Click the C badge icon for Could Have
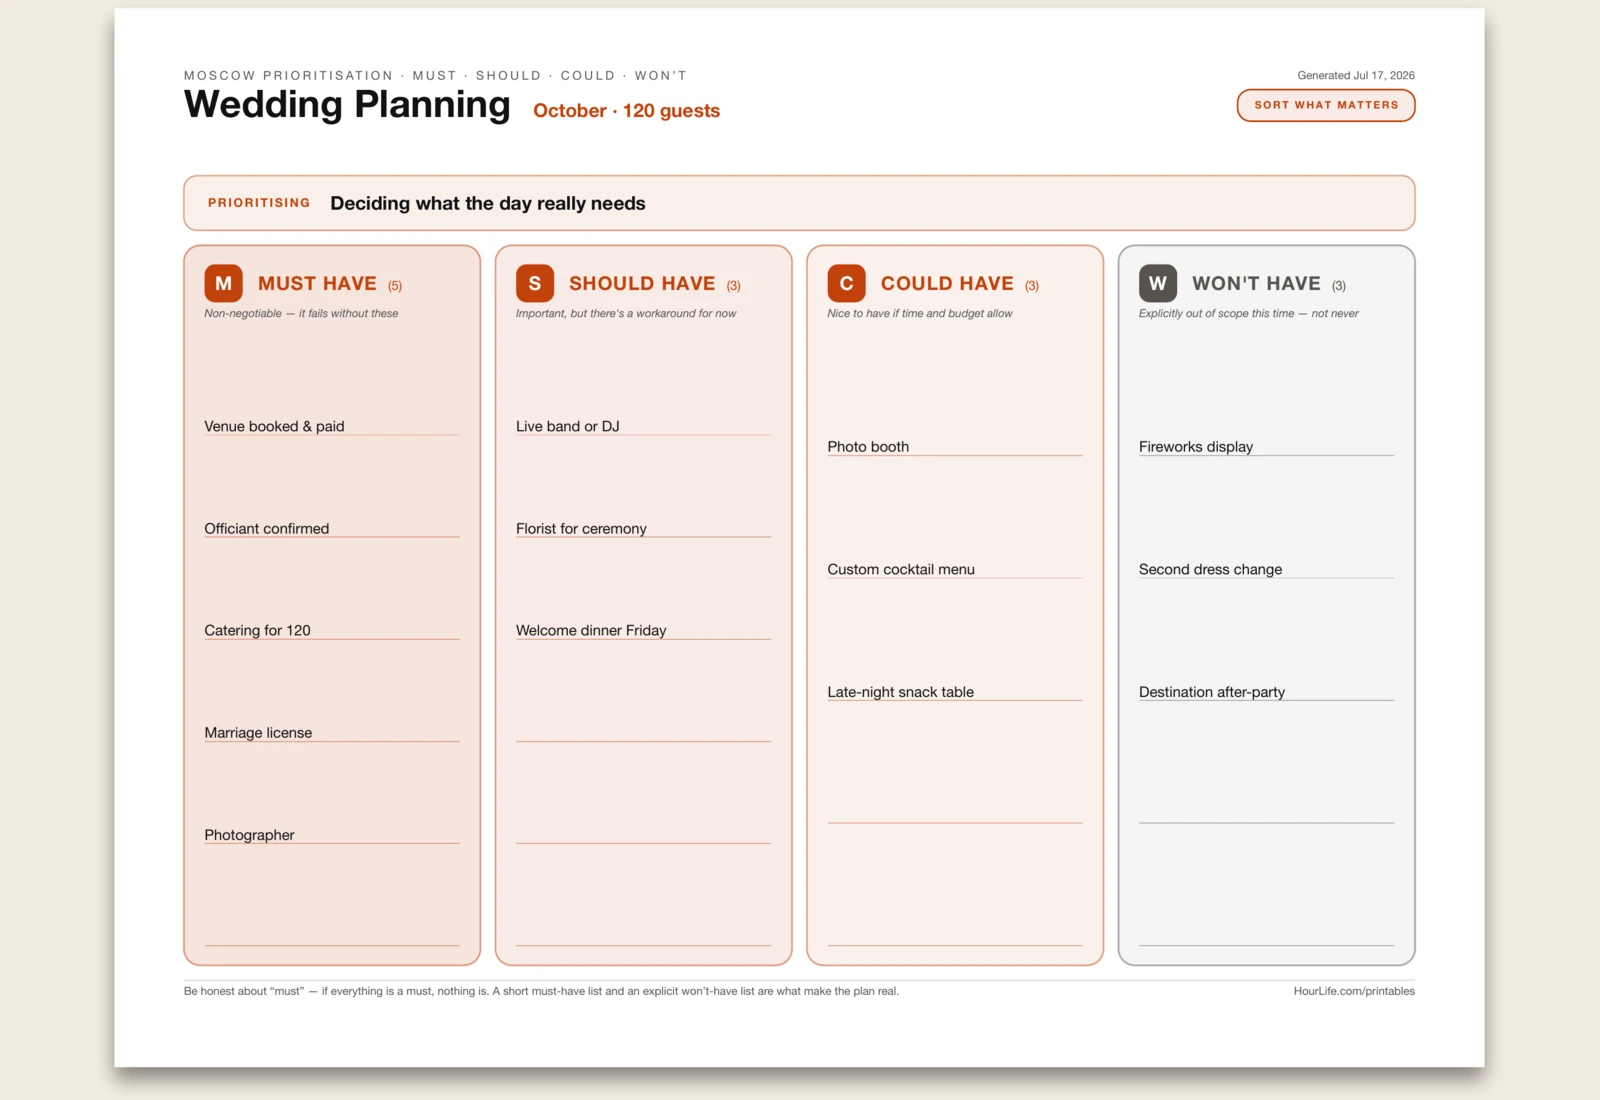1600x1100 pixels. (846, 283)
